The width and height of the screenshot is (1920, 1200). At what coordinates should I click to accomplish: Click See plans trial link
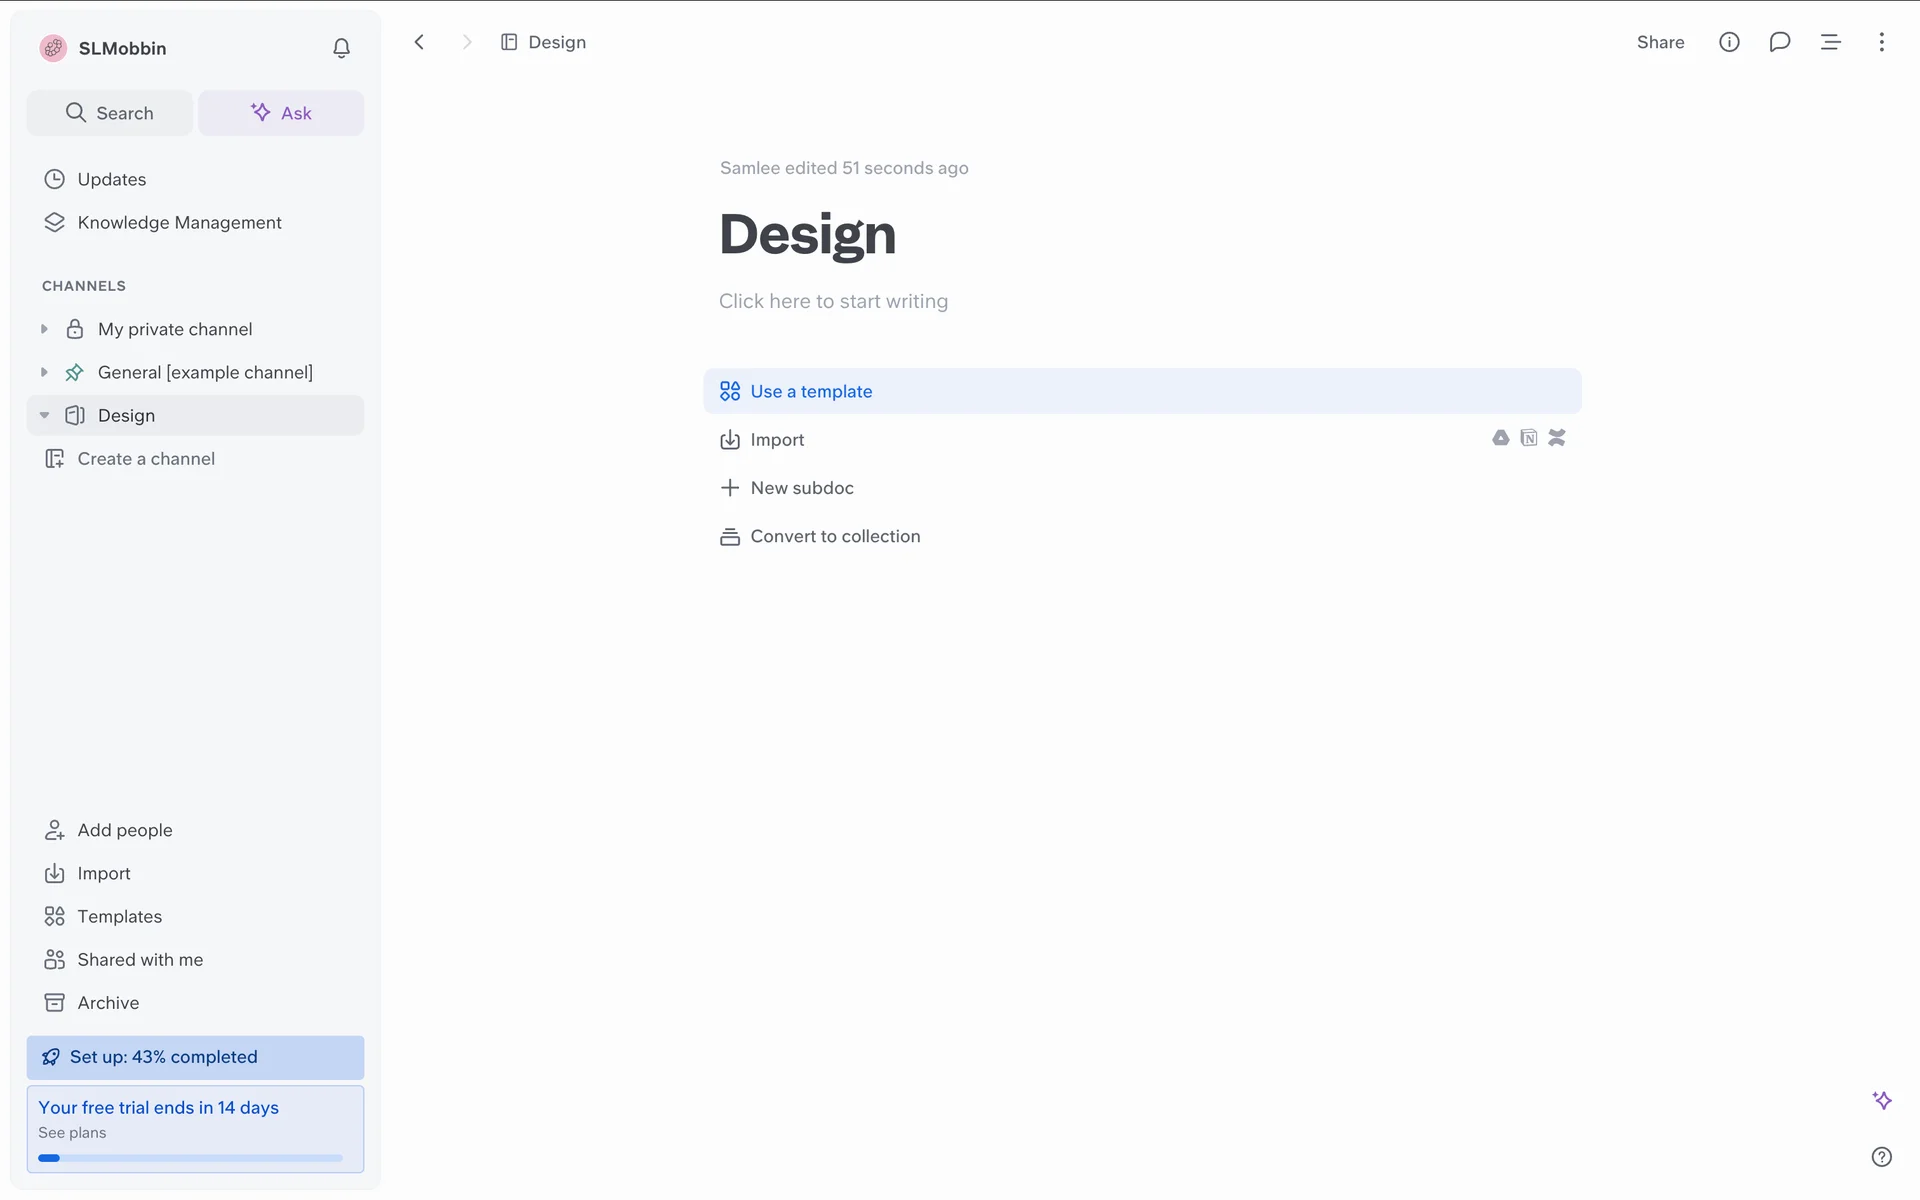click(x=72, y=1133)
